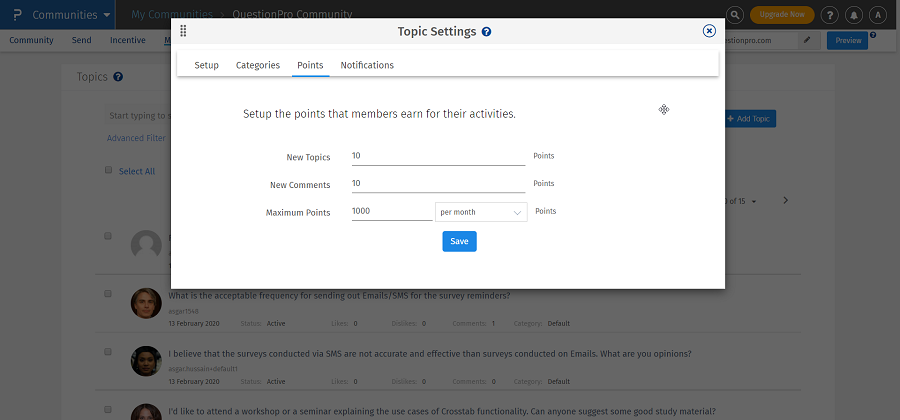The image size is (900, 420).
Task: Click the New Topics points input field
Action: point(439,155)
